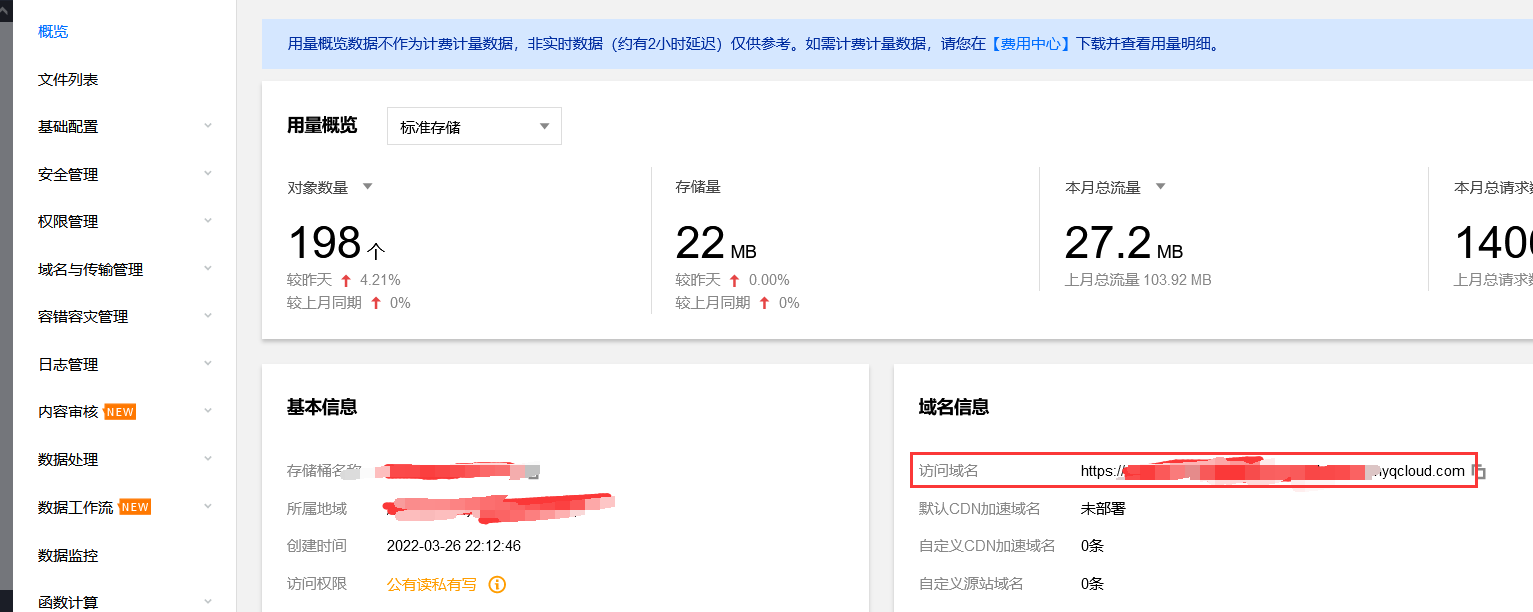Click the 未部署 CDN status text
This screenshot has height=612, width=1533.
tap(1103, 508)
